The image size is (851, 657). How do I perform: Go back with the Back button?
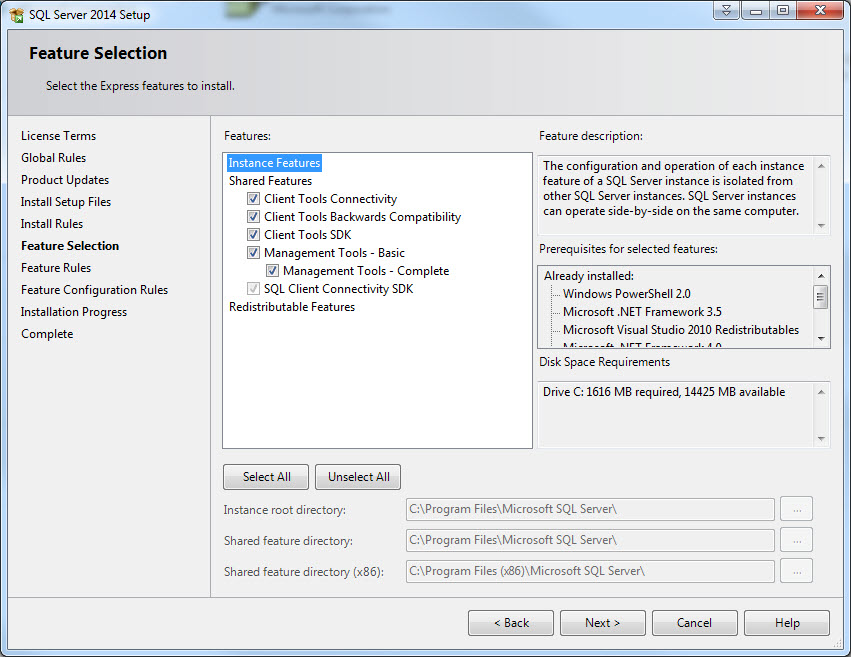point(511,623)
